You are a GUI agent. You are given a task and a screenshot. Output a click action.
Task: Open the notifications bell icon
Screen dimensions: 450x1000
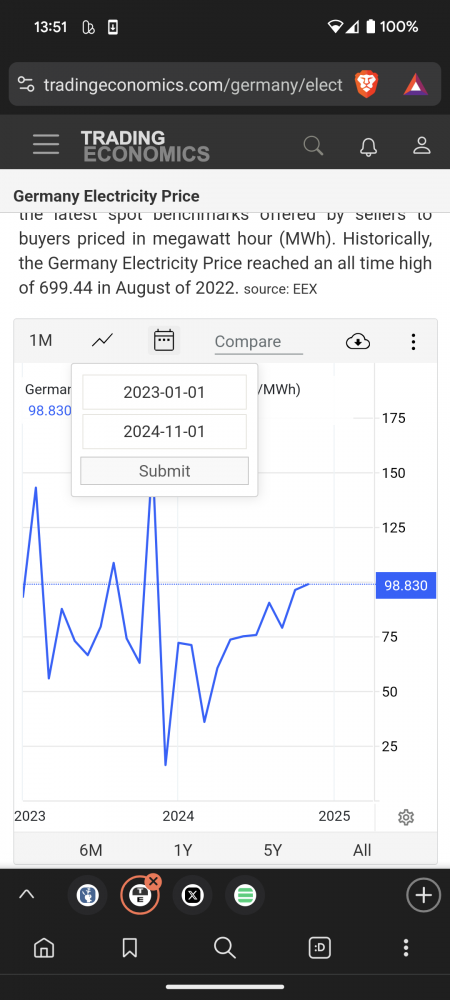[x=368, y=145]
